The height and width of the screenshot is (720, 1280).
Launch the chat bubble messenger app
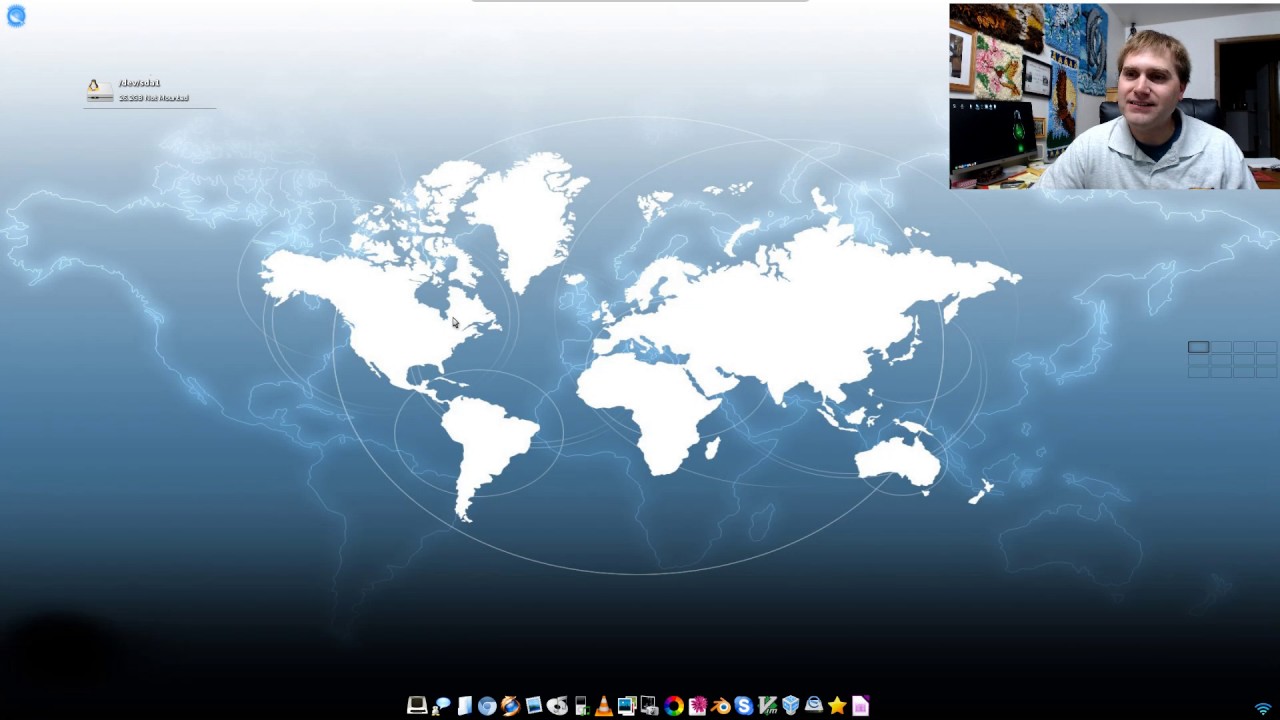441,706
